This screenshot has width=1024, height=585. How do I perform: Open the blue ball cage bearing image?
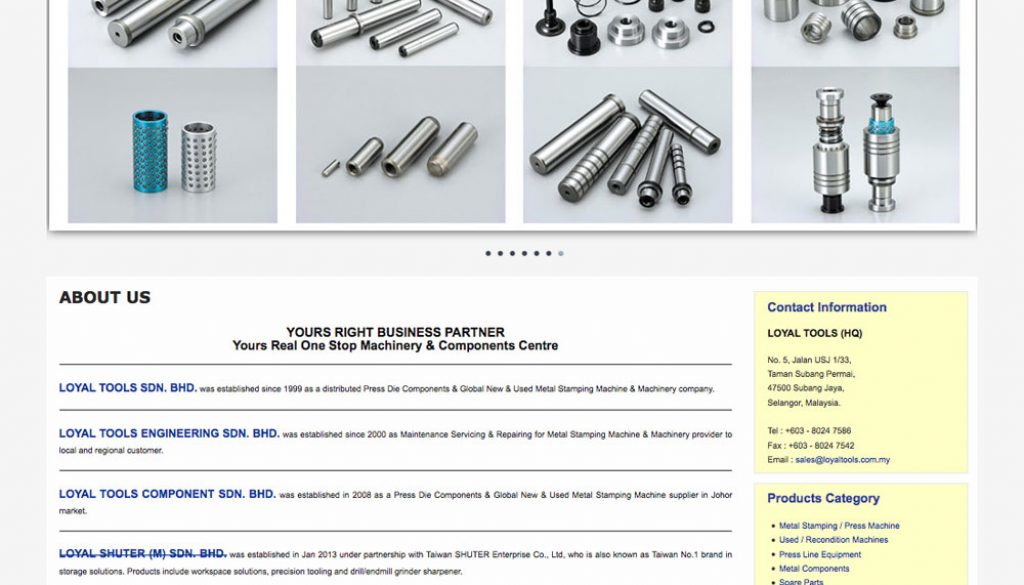click(x=172, y=145)
